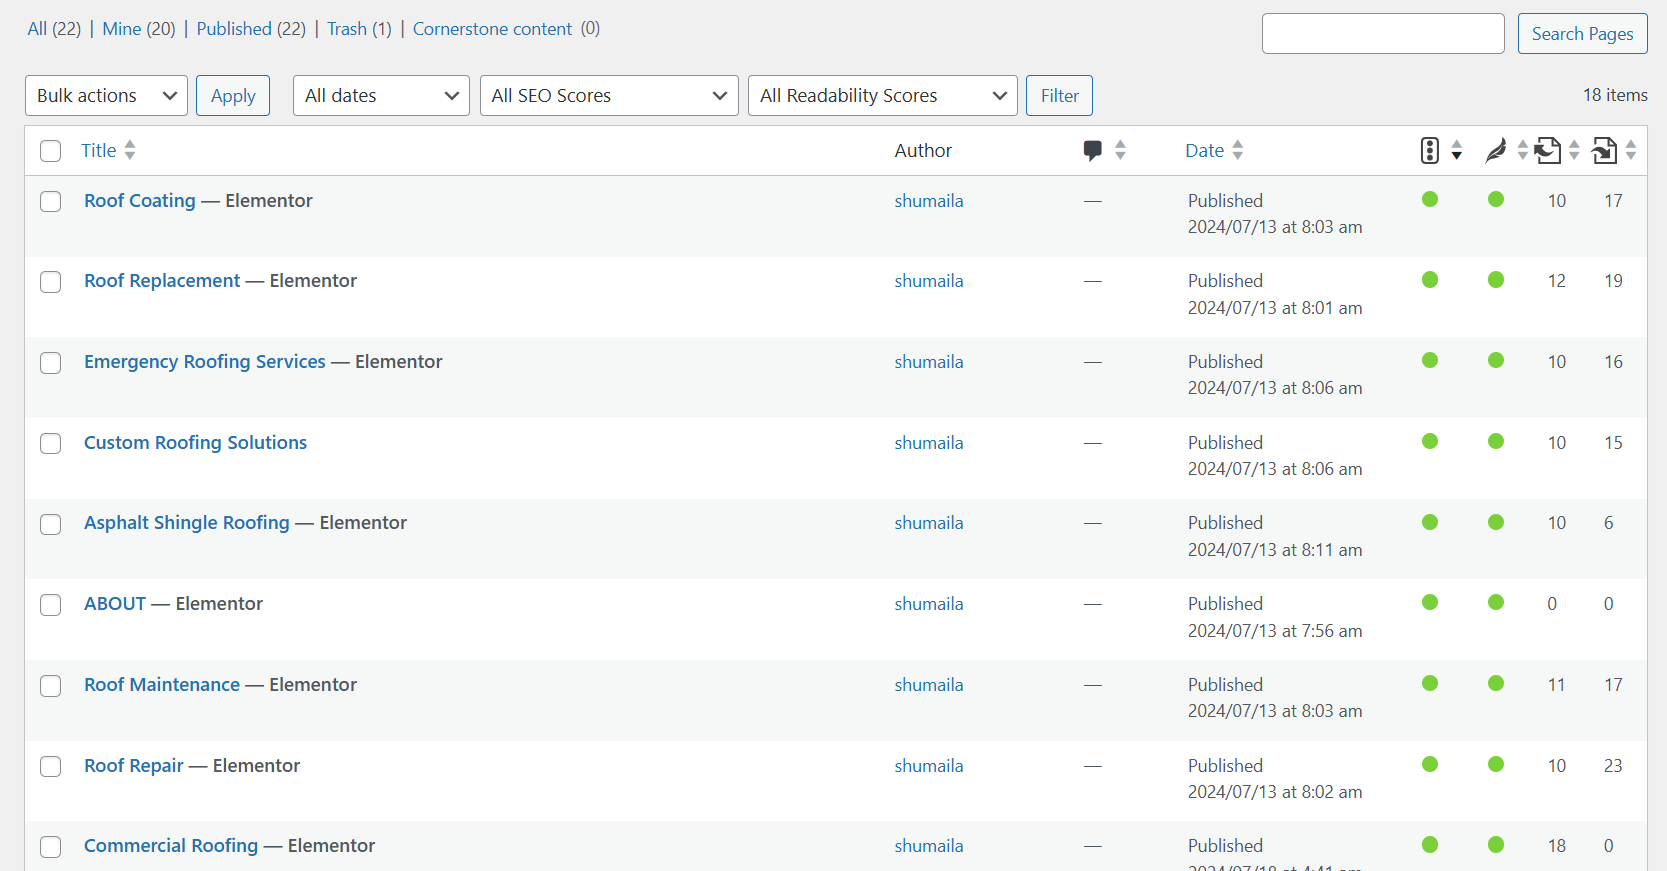Select the Custom Roofing Solutions checkbox

[50, 444]
